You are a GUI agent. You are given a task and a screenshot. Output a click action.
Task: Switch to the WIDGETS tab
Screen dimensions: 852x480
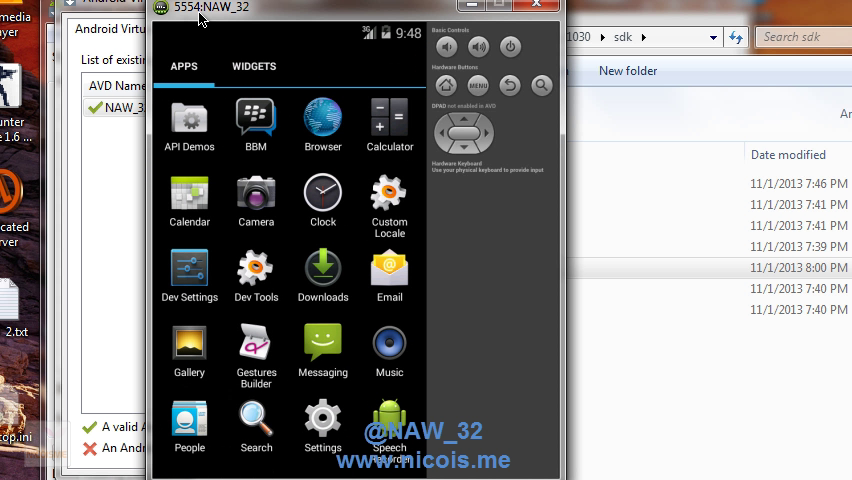point(254,66)
